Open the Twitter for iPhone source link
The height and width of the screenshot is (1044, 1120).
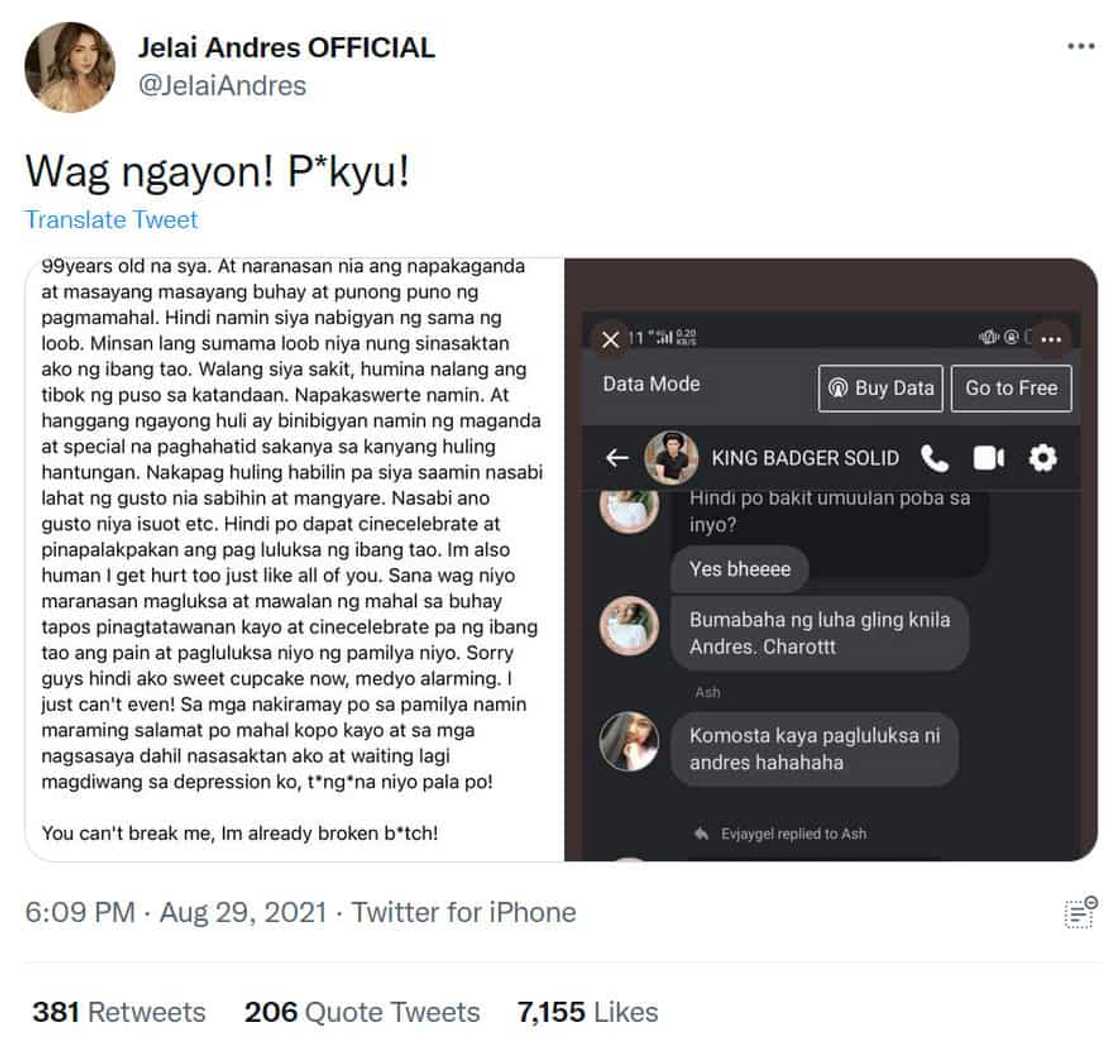(x=464, y=912)
